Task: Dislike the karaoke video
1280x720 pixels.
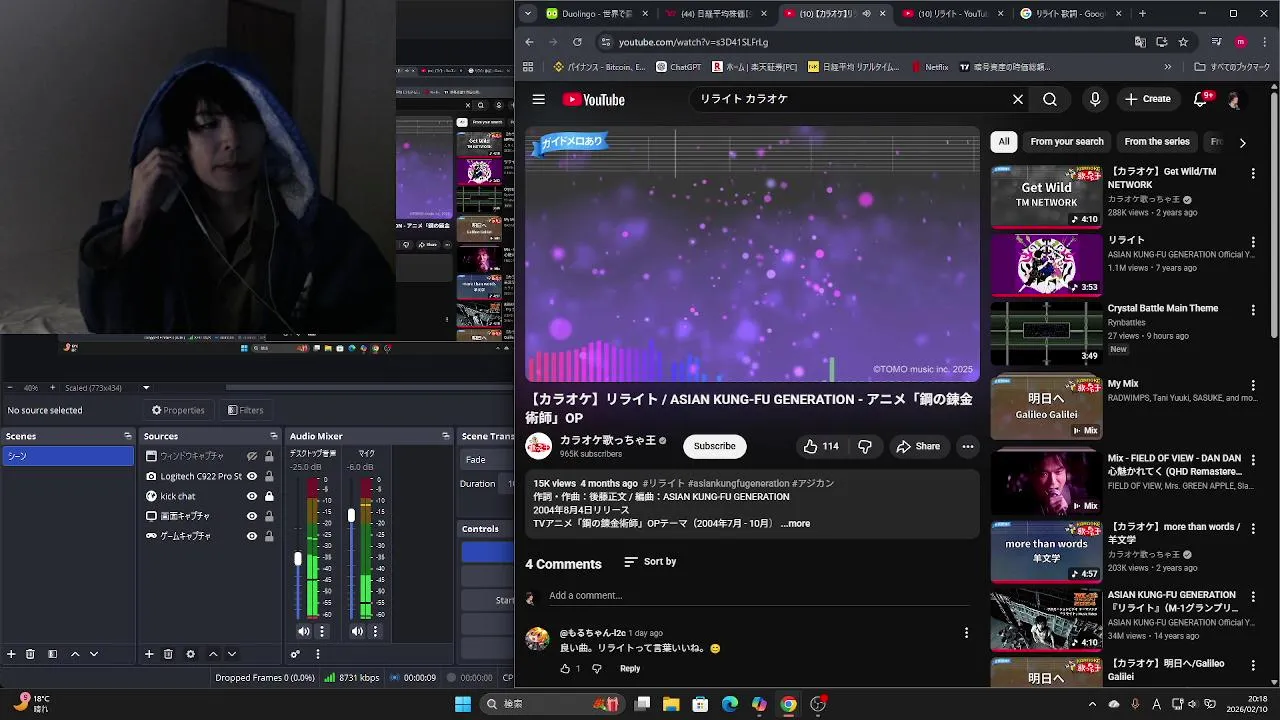Action: coord(865,446)
